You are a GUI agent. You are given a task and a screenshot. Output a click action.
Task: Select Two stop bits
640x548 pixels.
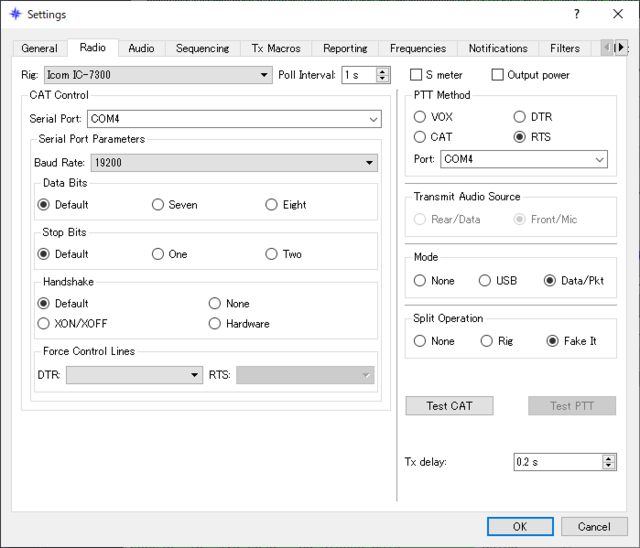tap(271, 254)
